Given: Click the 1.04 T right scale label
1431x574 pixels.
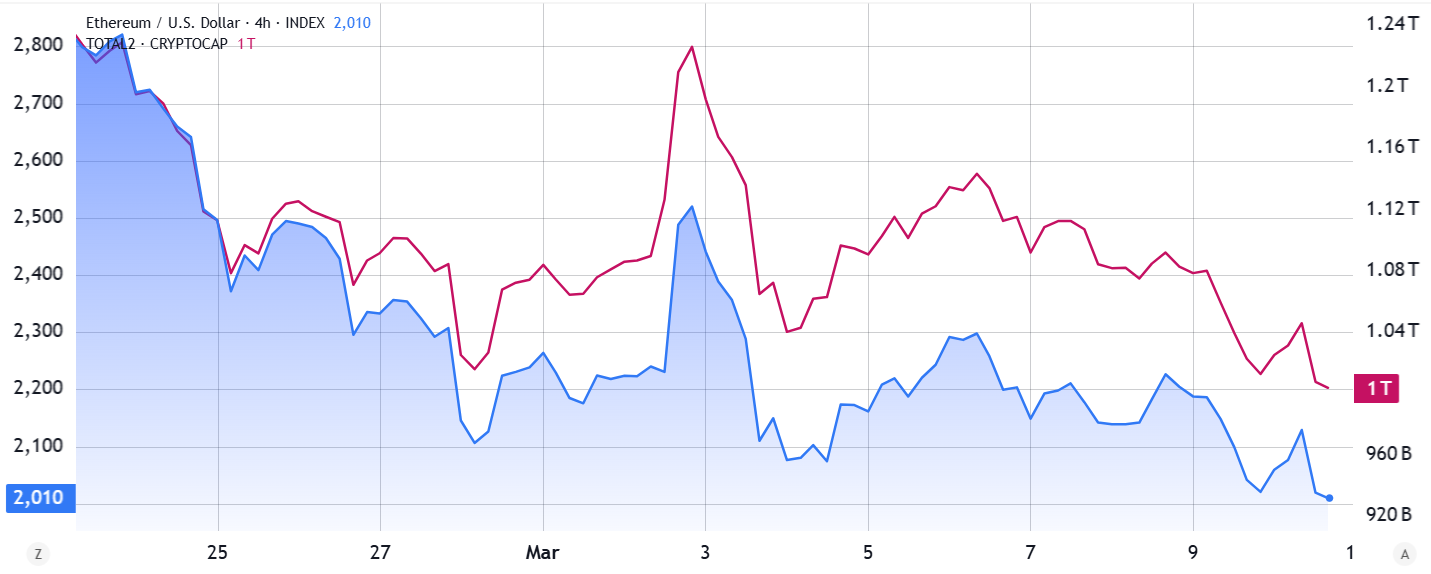Looking at the screenshot, I should (1393, 331).
